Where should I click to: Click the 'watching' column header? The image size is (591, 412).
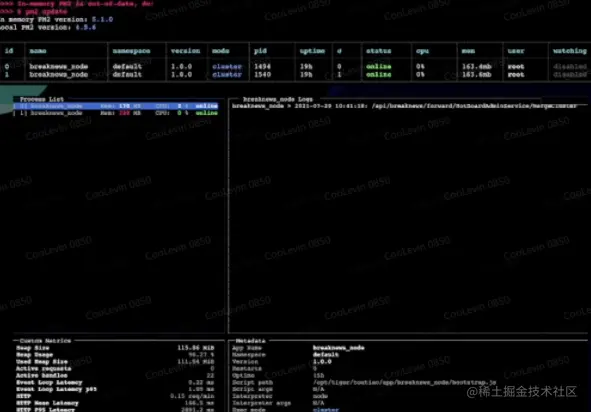click(x=570, y=51)
